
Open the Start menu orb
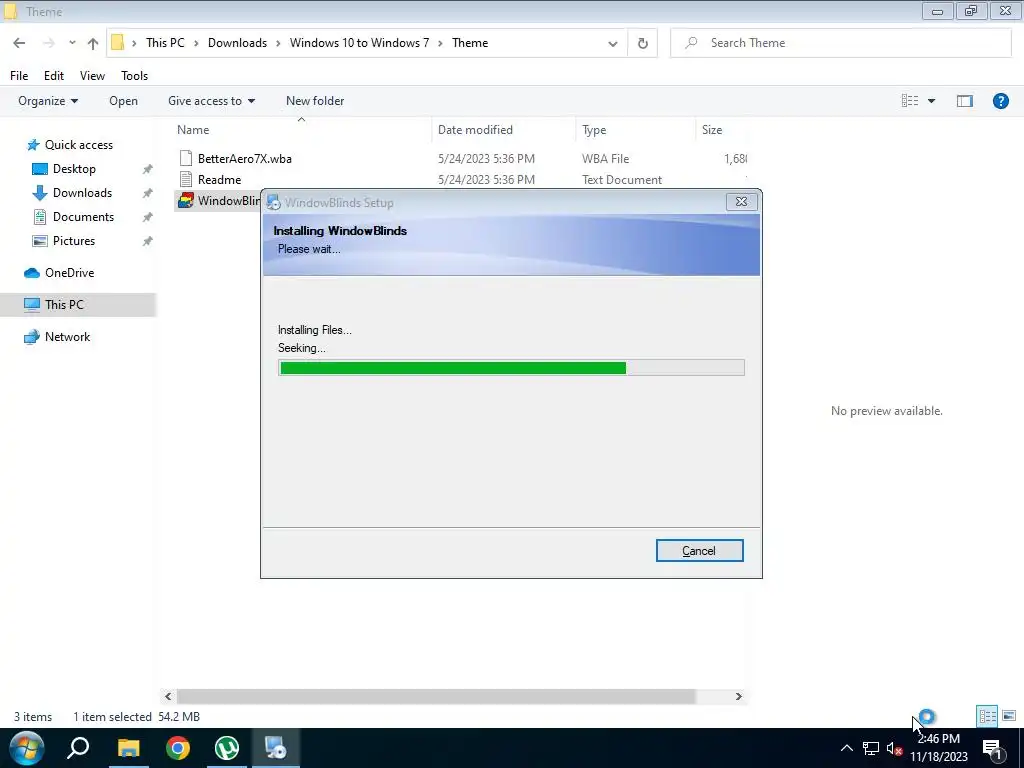click(27, 748)
